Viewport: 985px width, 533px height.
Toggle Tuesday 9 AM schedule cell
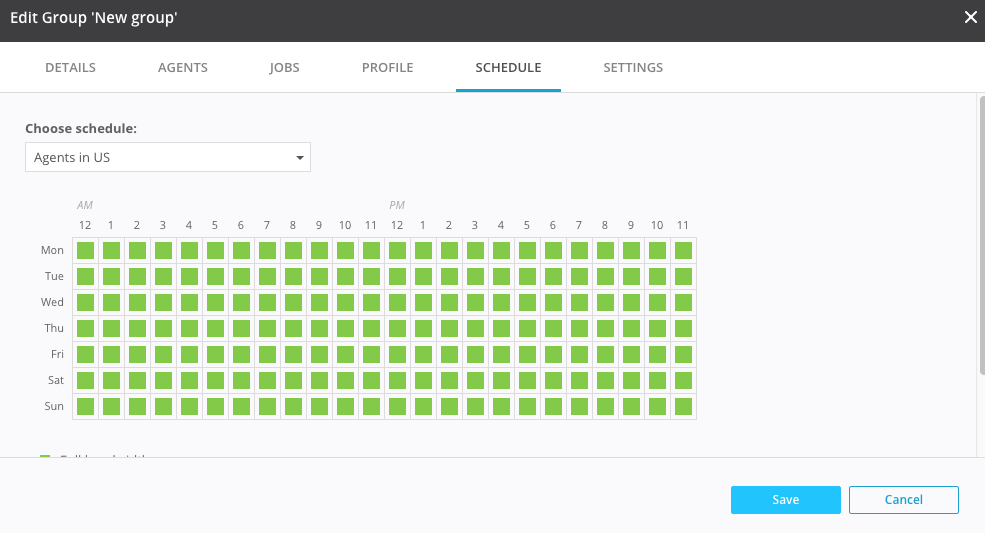coord(319,276)
